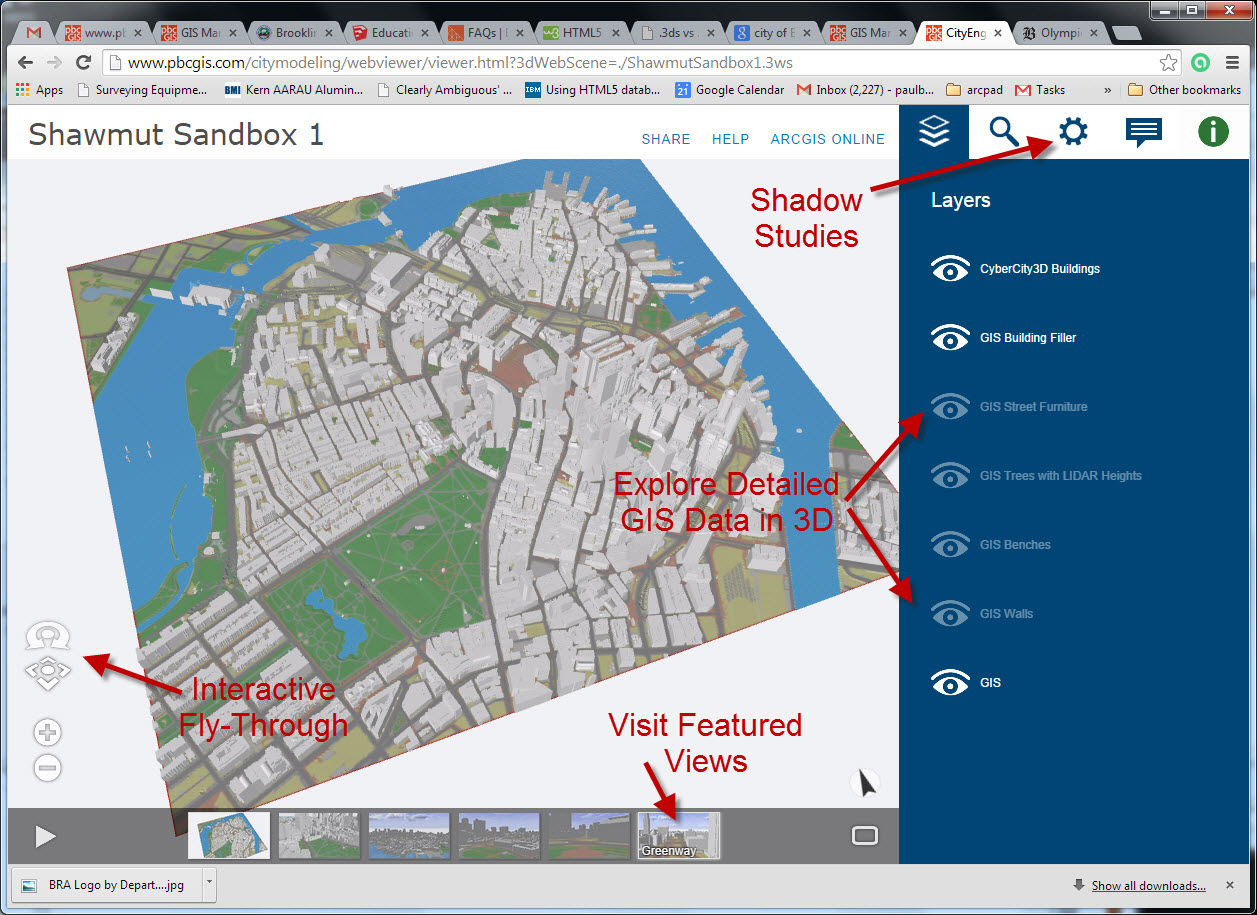
Task: Open the comments speech bubble icon
Action: [x=1143, y=132]
